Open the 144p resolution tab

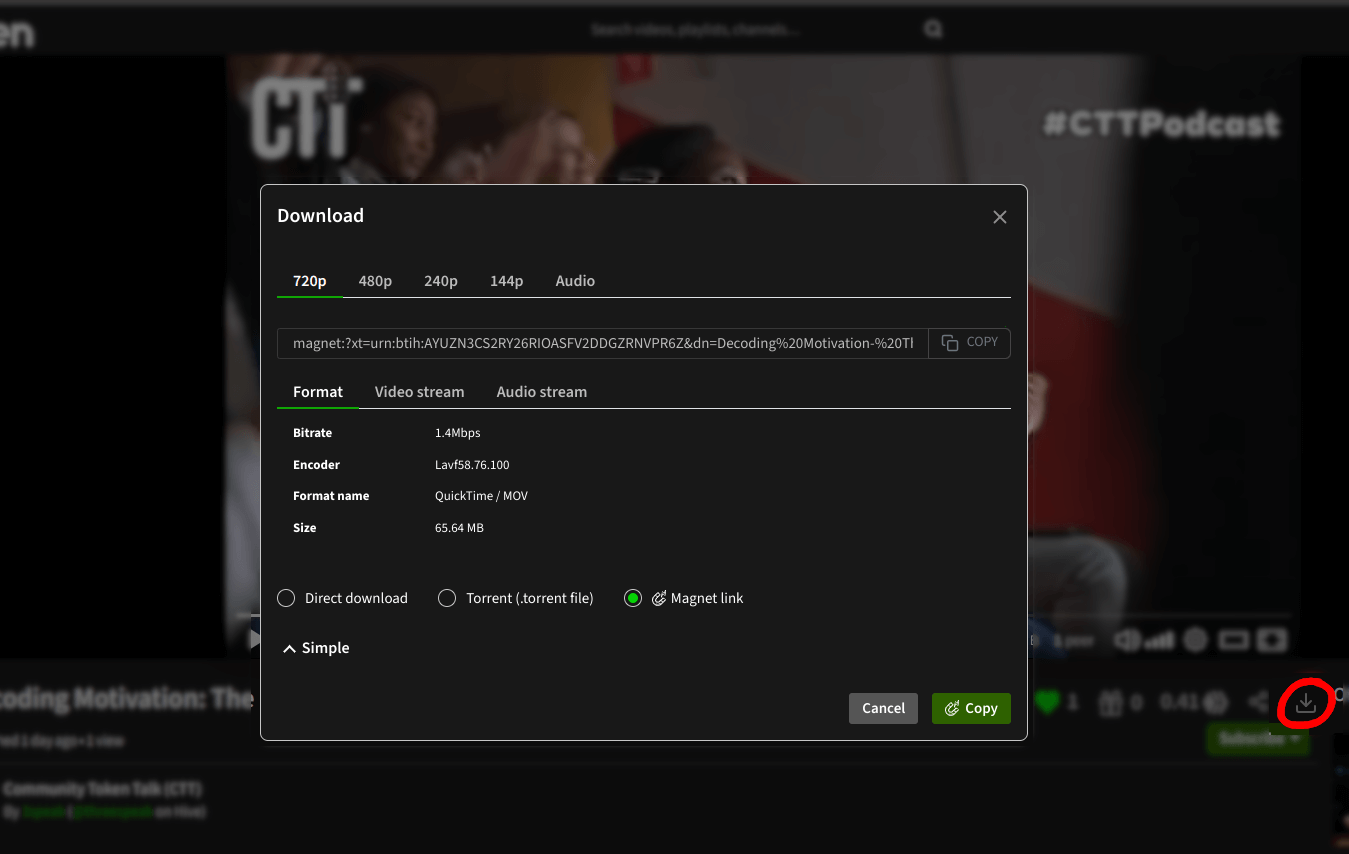[507, 281]
